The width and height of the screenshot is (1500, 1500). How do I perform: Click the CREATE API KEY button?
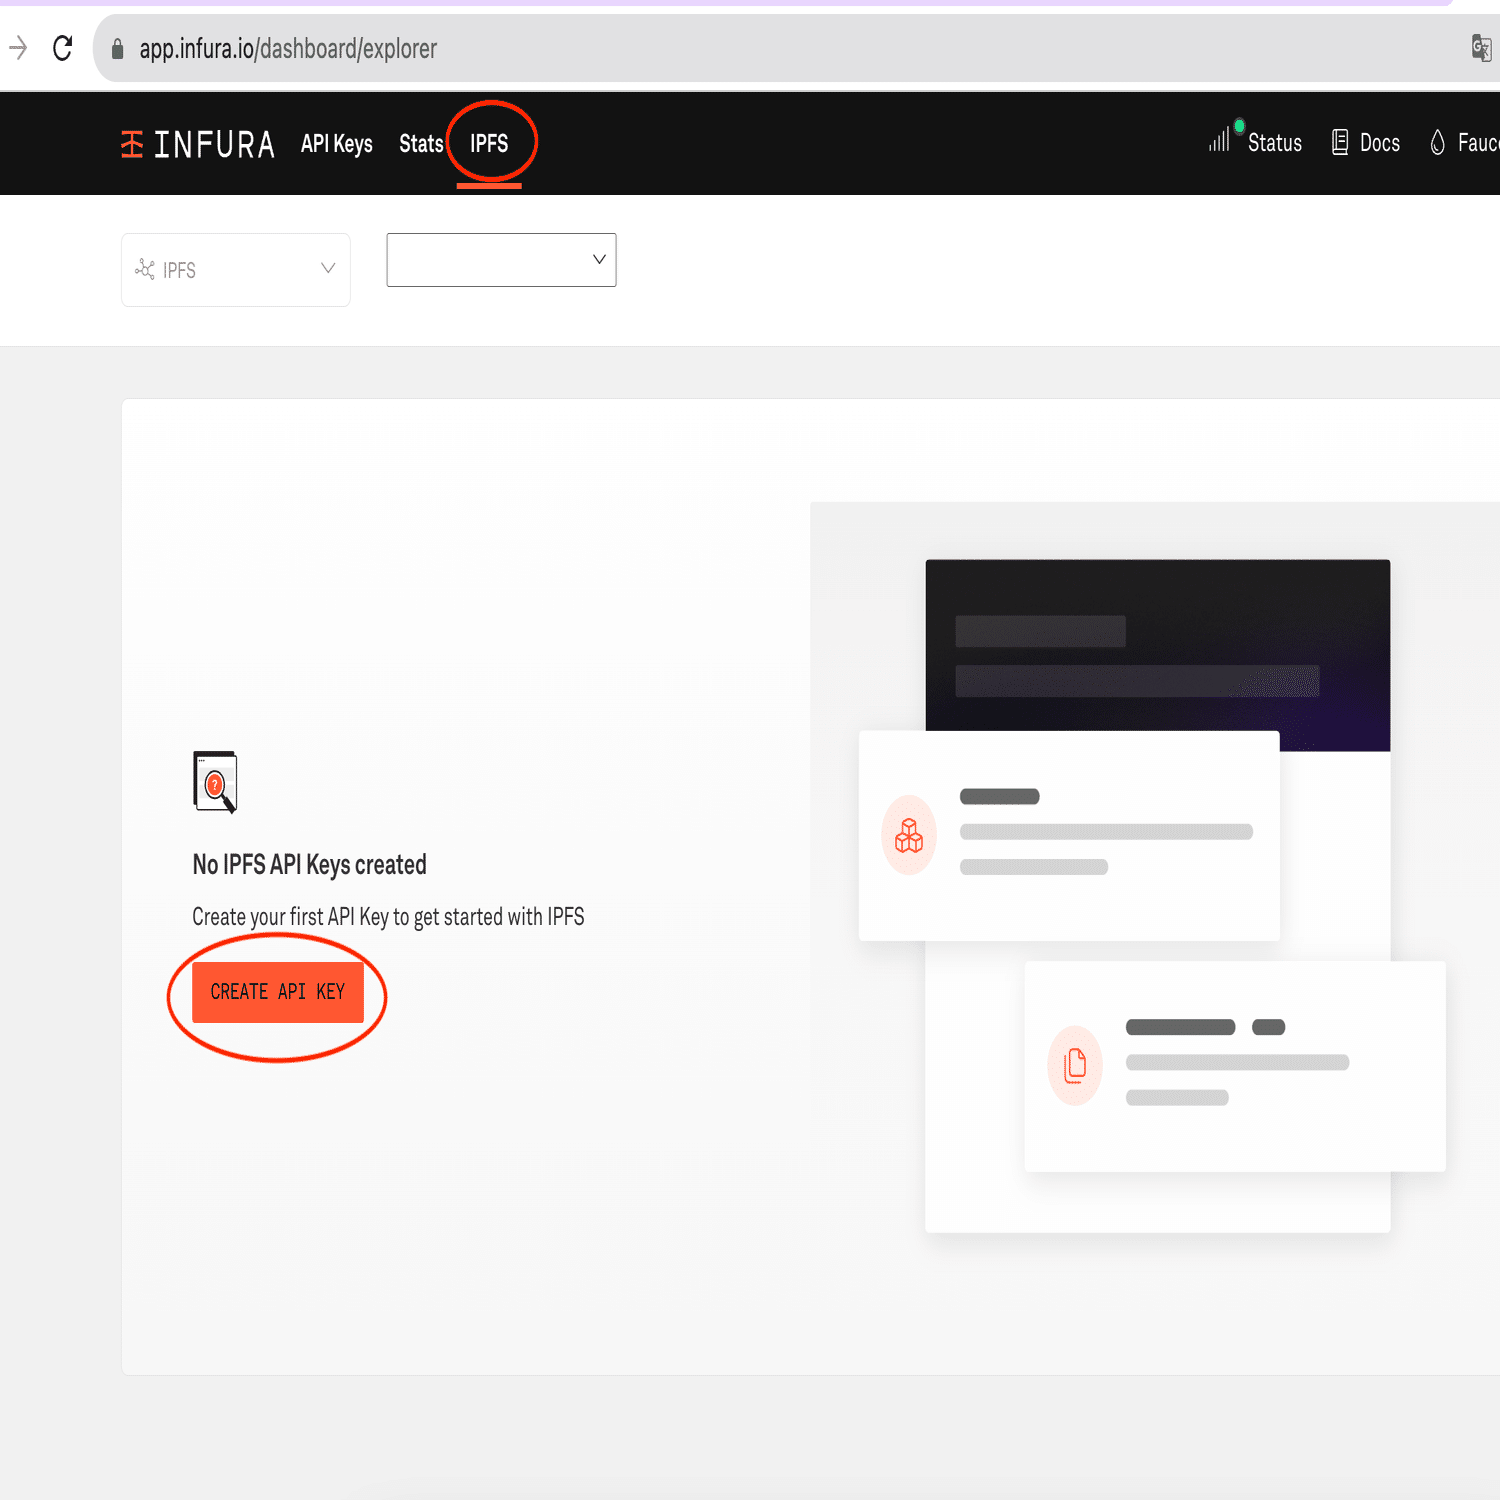click(278, 992)
